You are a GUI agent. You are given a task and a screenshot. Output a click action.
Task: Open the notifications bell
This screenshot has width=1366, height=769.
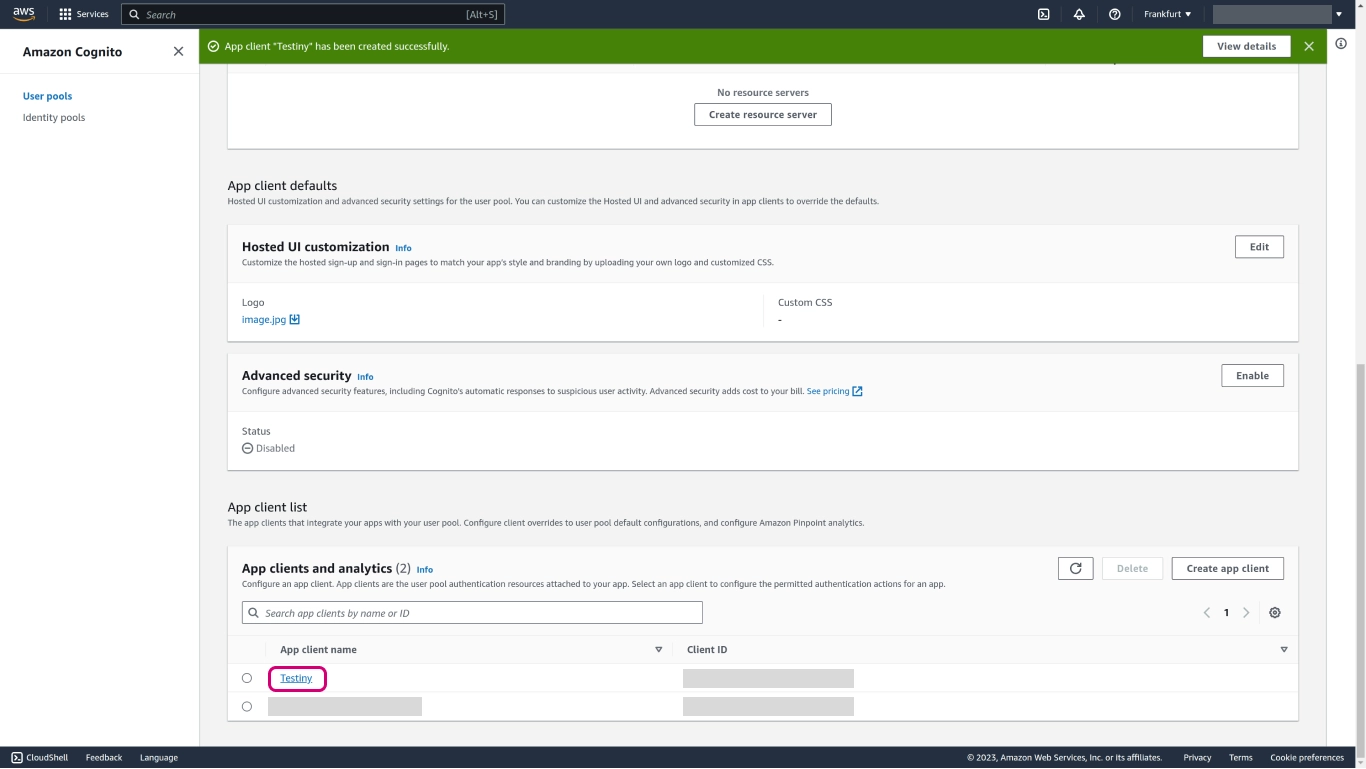(1079, 14)
